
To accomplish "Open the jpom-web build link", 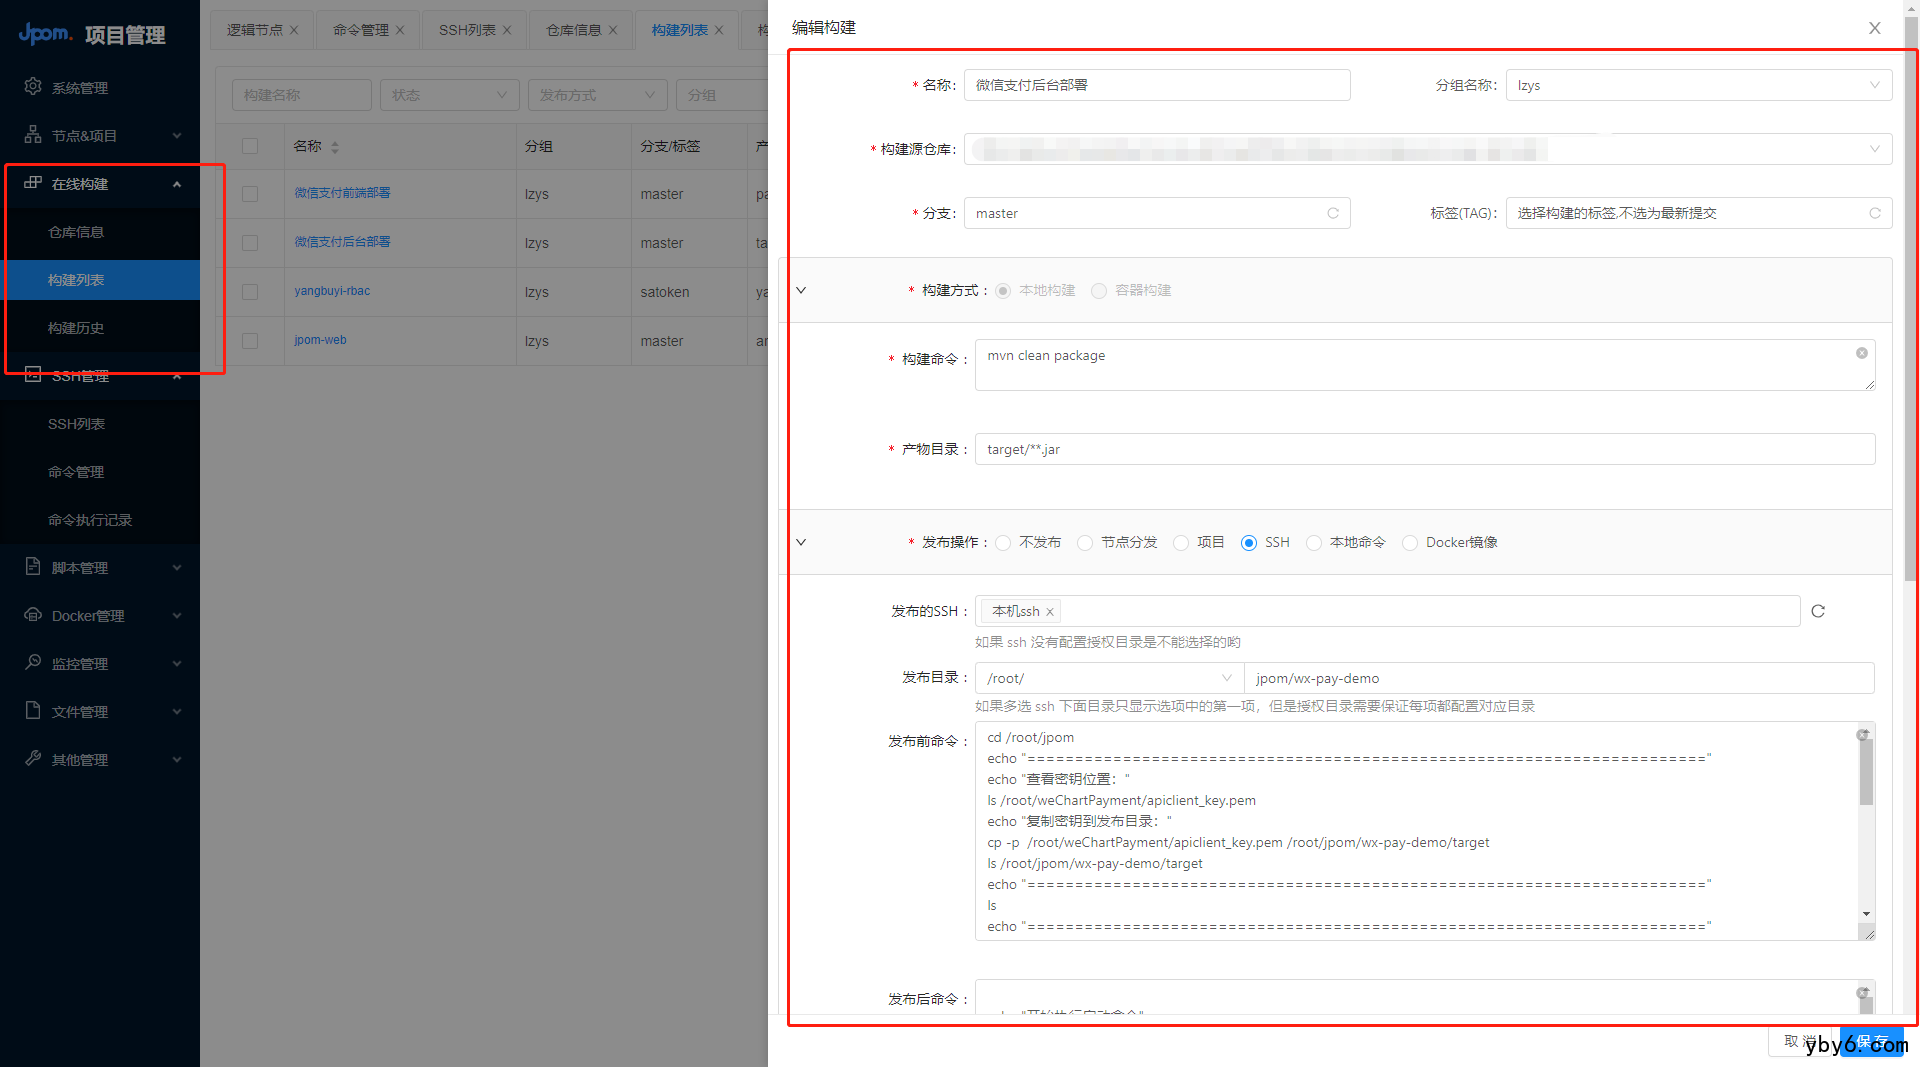I will (320, 340).
